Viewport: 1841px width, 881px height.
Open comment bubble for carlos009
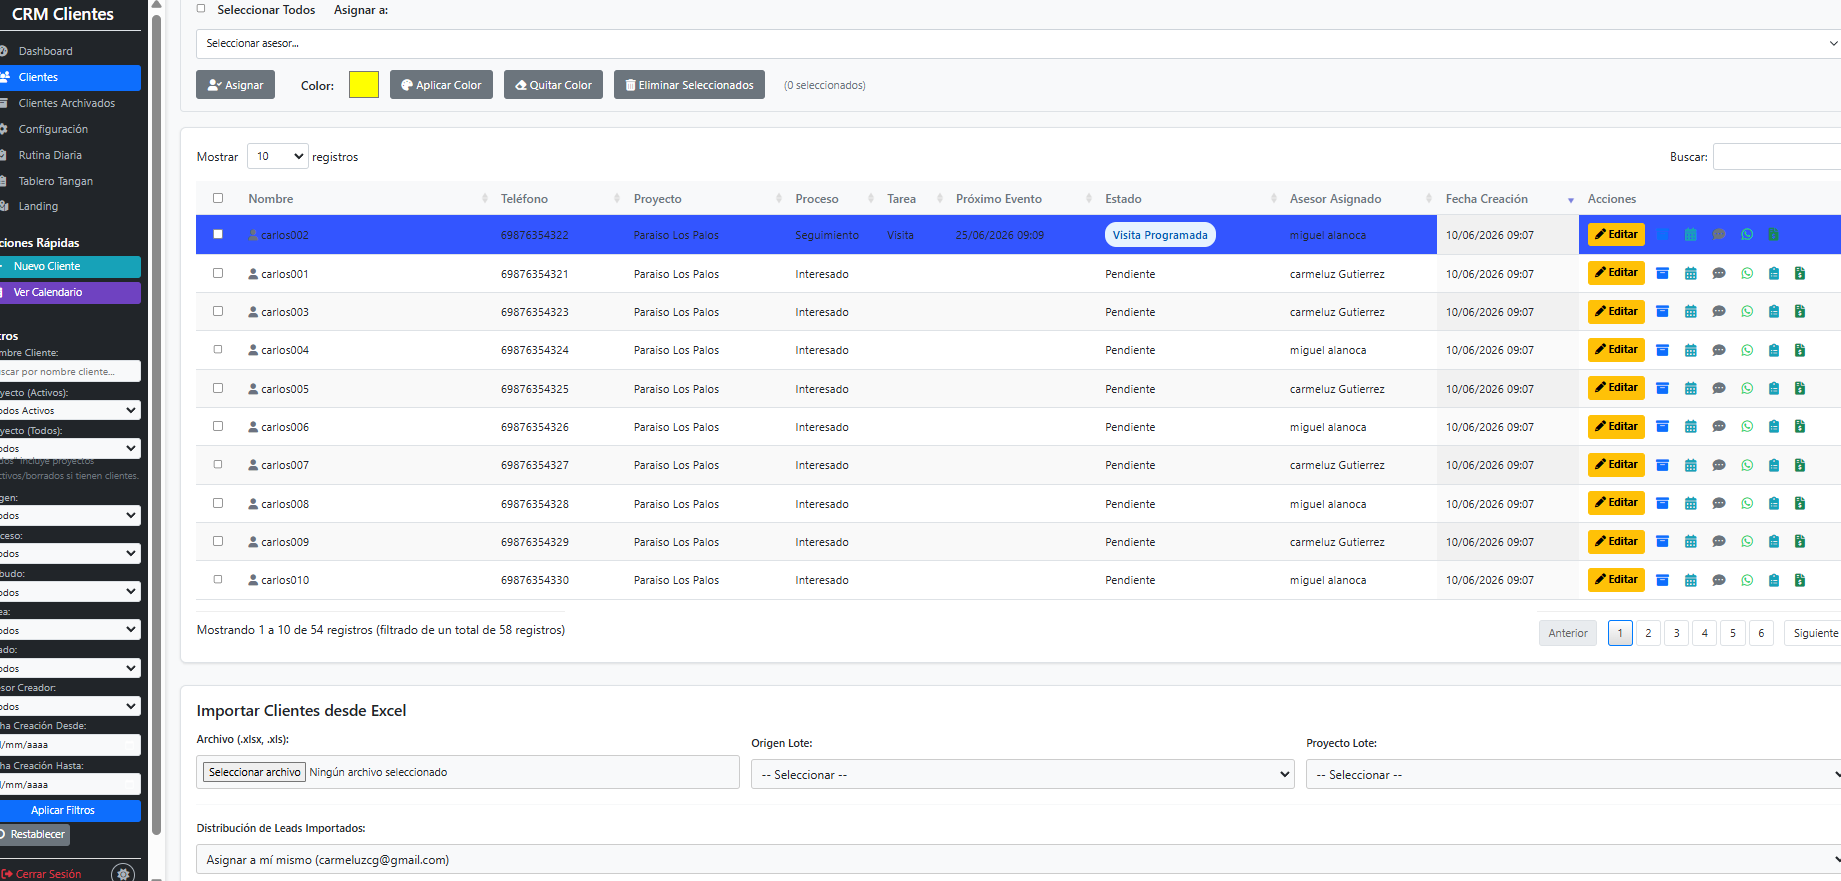click(x=1719, y=541)
